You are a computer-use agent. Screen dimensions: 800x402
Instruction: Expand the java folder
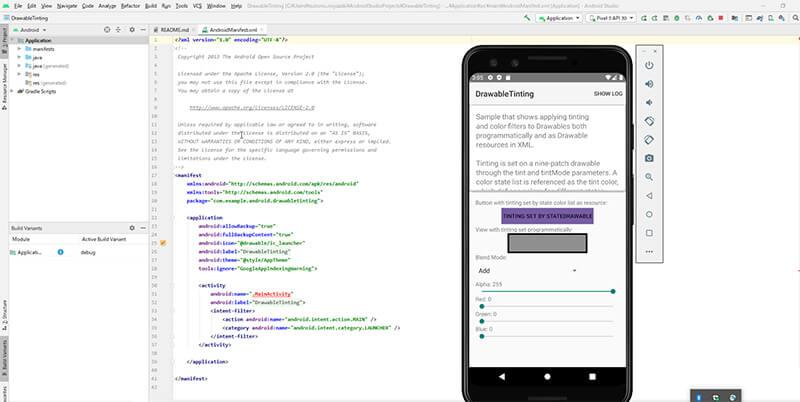19,57
